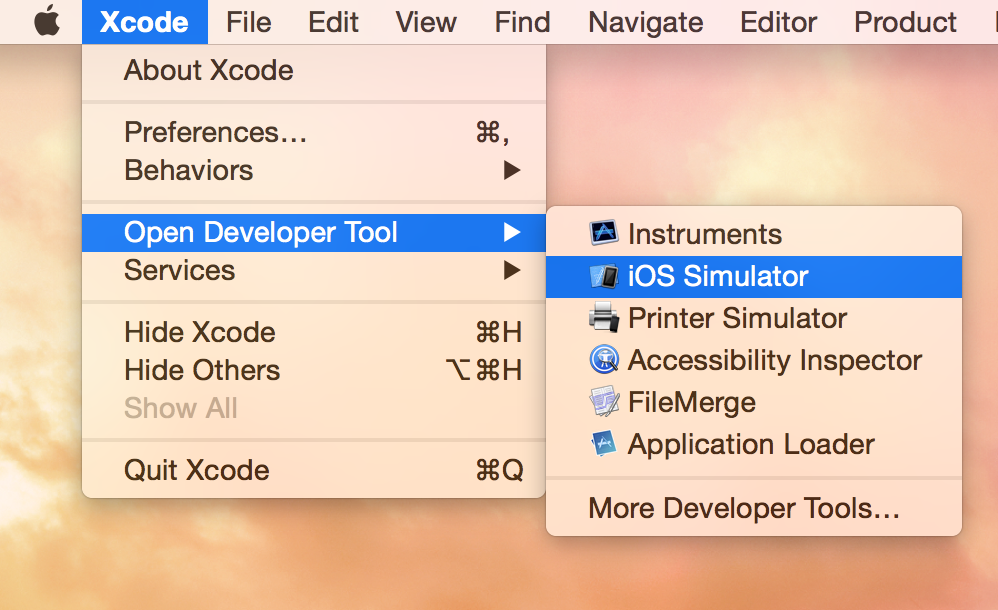Select About Xcode
This screenshot has height=610, width=998.
pos(209,71)
